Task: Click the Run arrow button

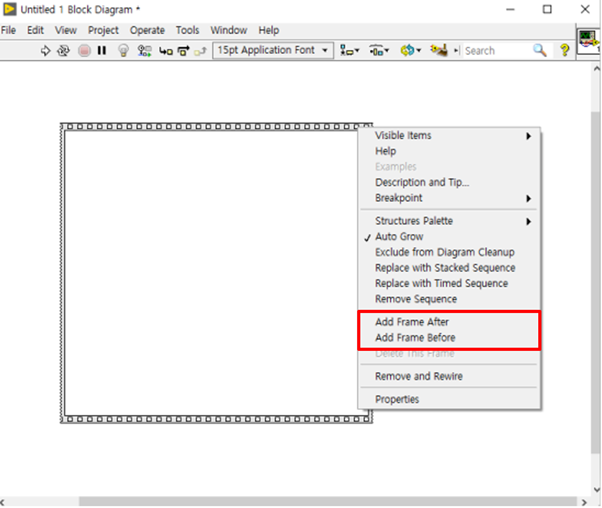Action: click(x=45, y=50)
